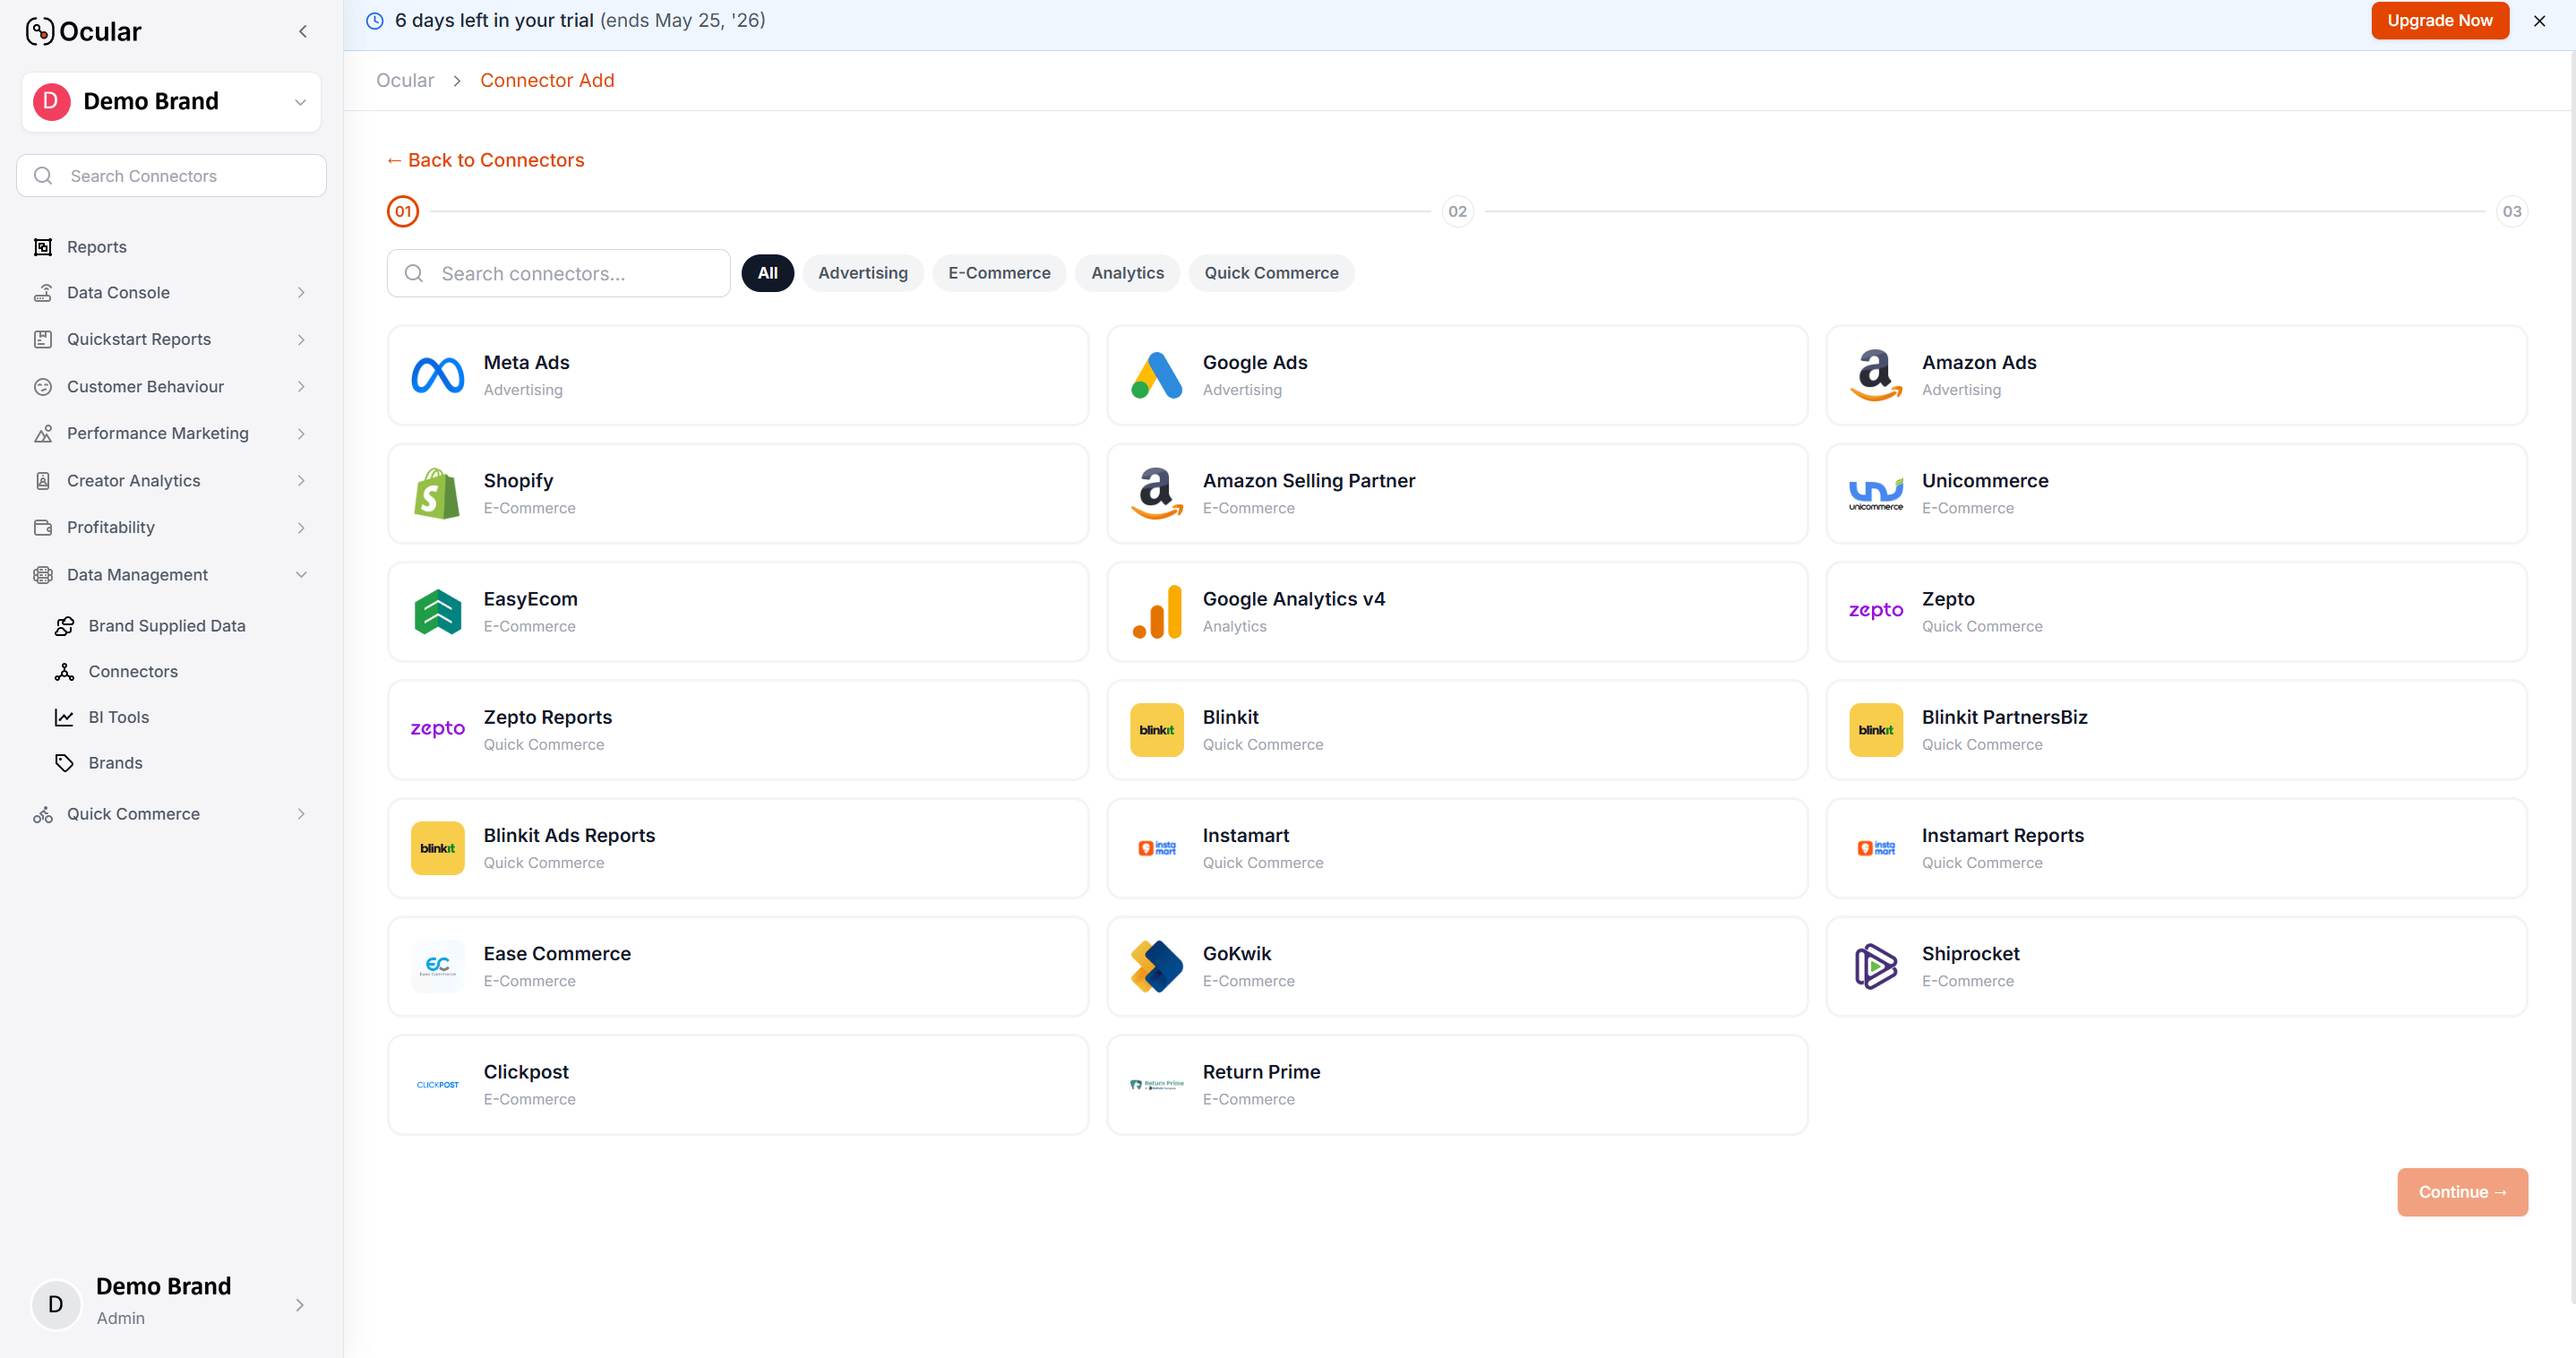Focus the Search connectors... input
The height and width of the screenshot is (1358, 2576).
tap(558, 273)
